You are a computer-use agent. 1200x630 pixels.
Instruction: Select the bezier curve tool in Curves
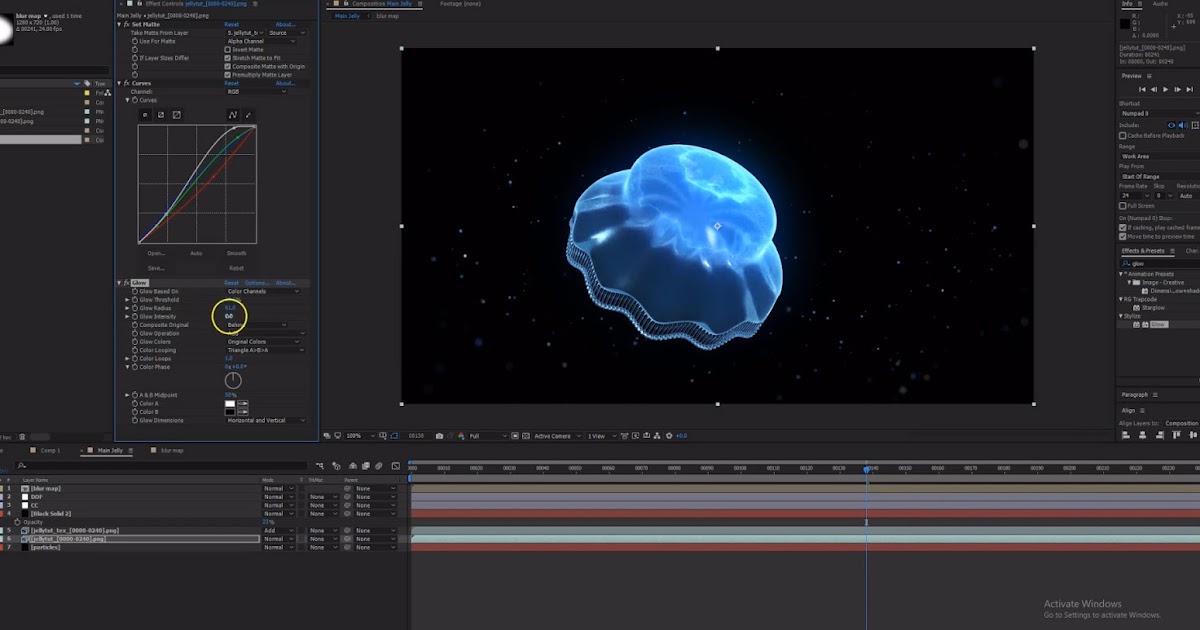click(x=233, y=115)
